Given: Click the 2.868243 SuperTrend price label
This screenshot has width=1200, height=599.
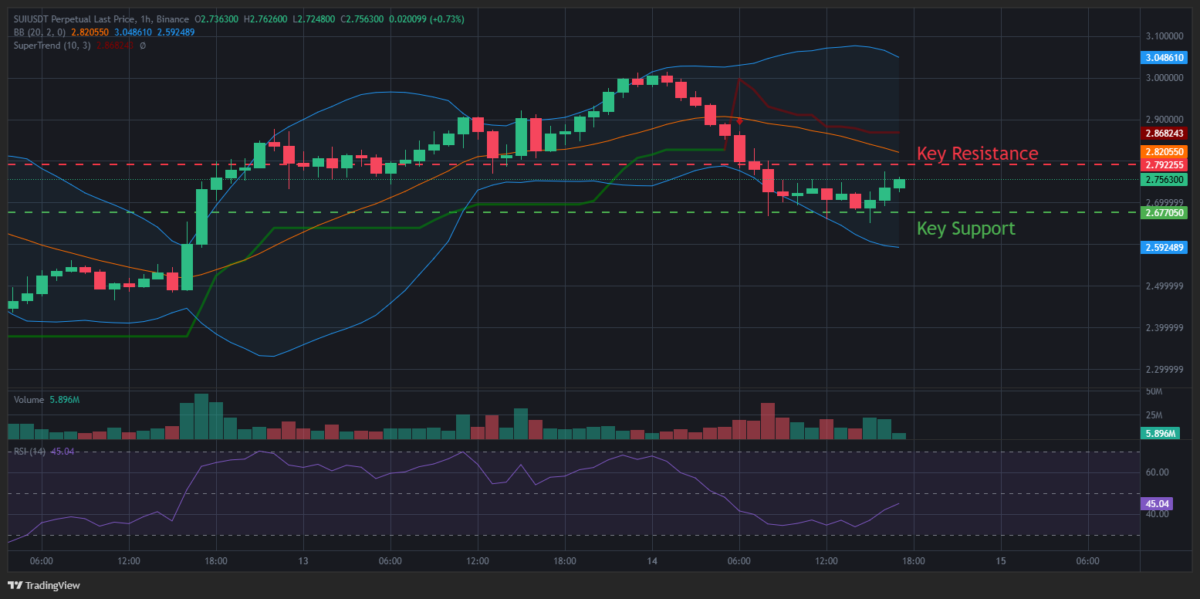Looking at the screenshot, I should pyautogui.click(x=1163, y=133).
